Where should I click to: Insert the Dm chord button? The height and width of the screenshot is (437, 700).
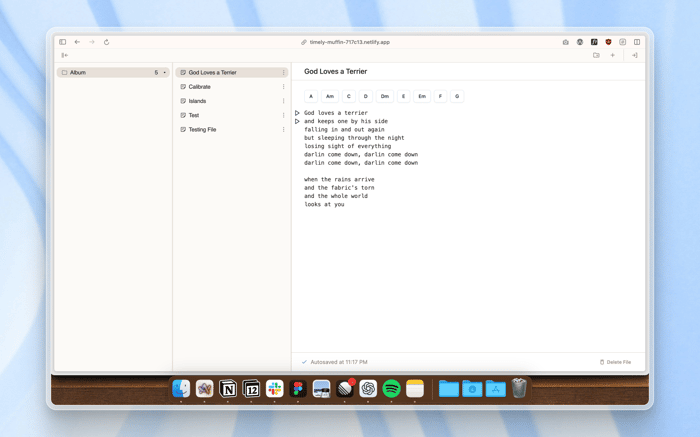click(x=384, y=96)
